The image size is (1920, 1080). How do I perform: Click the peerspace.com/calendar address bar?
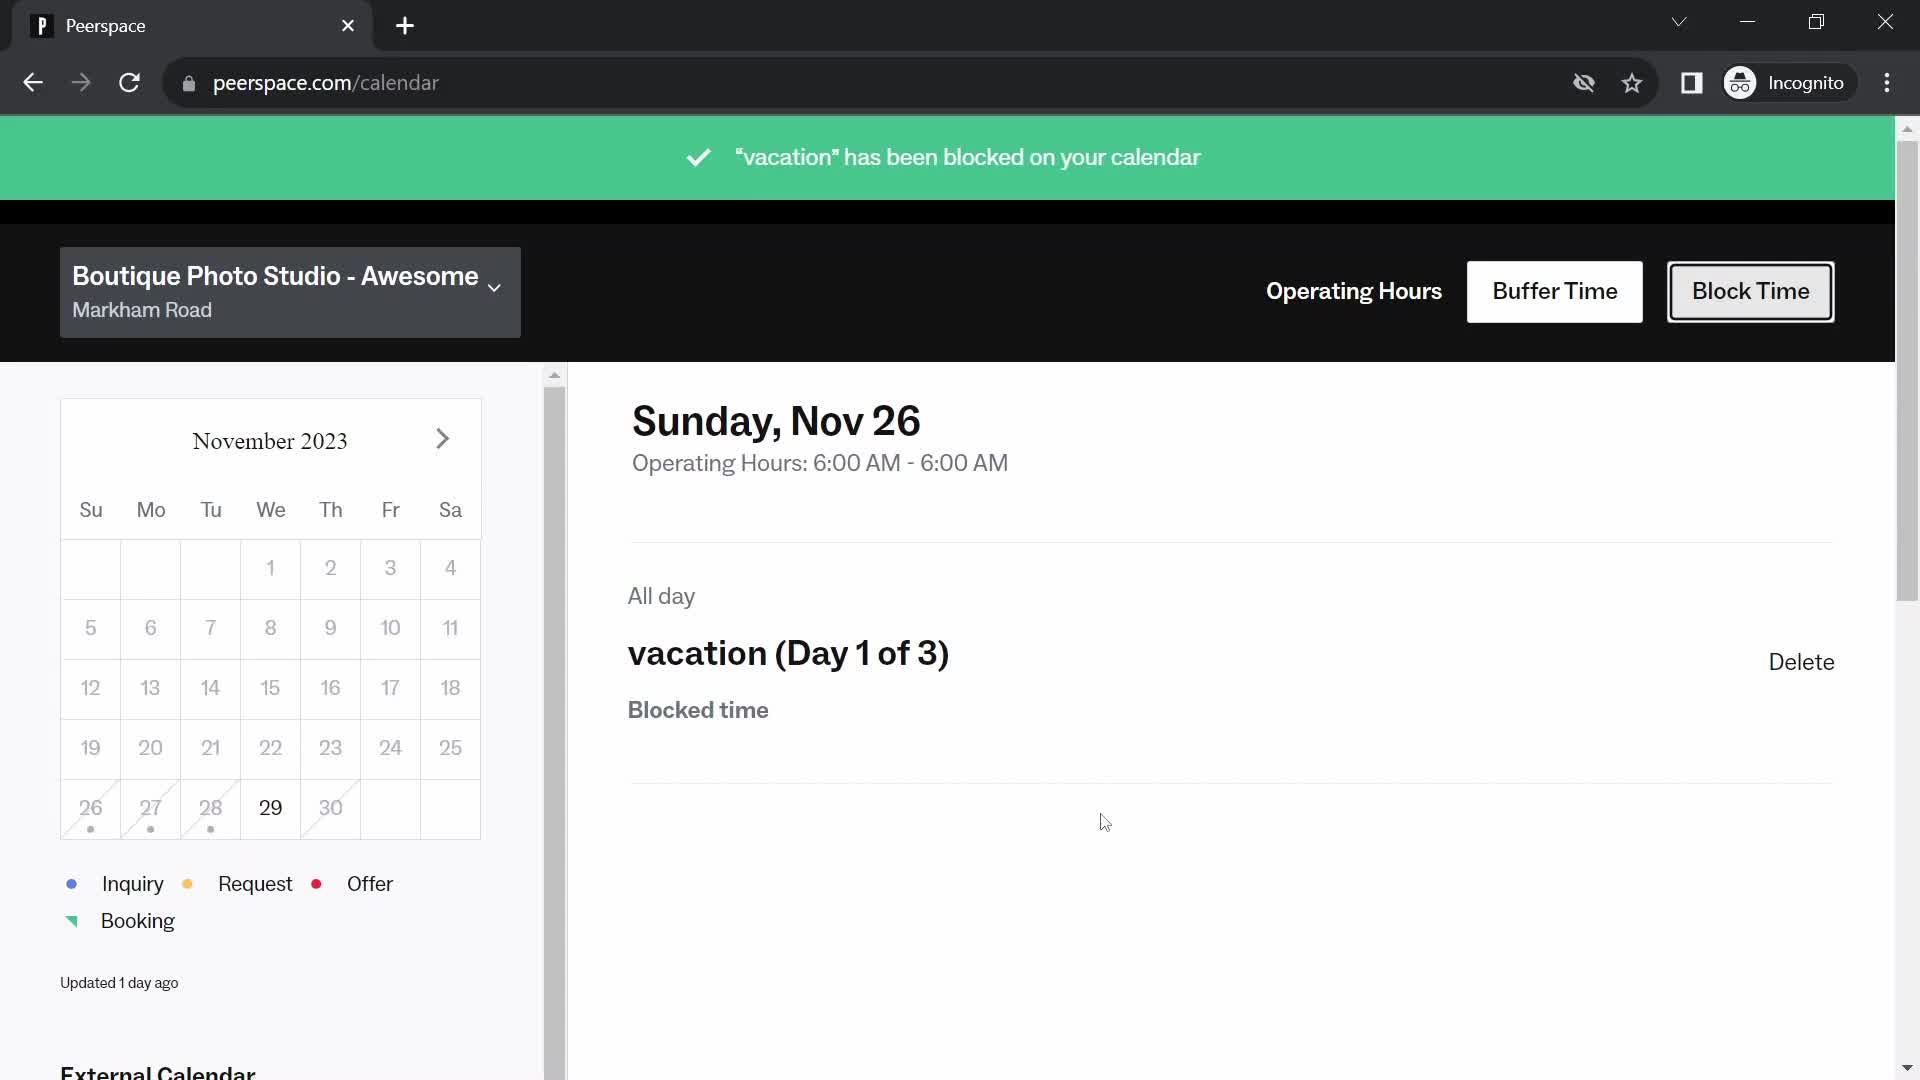click(x=327, y=82)
